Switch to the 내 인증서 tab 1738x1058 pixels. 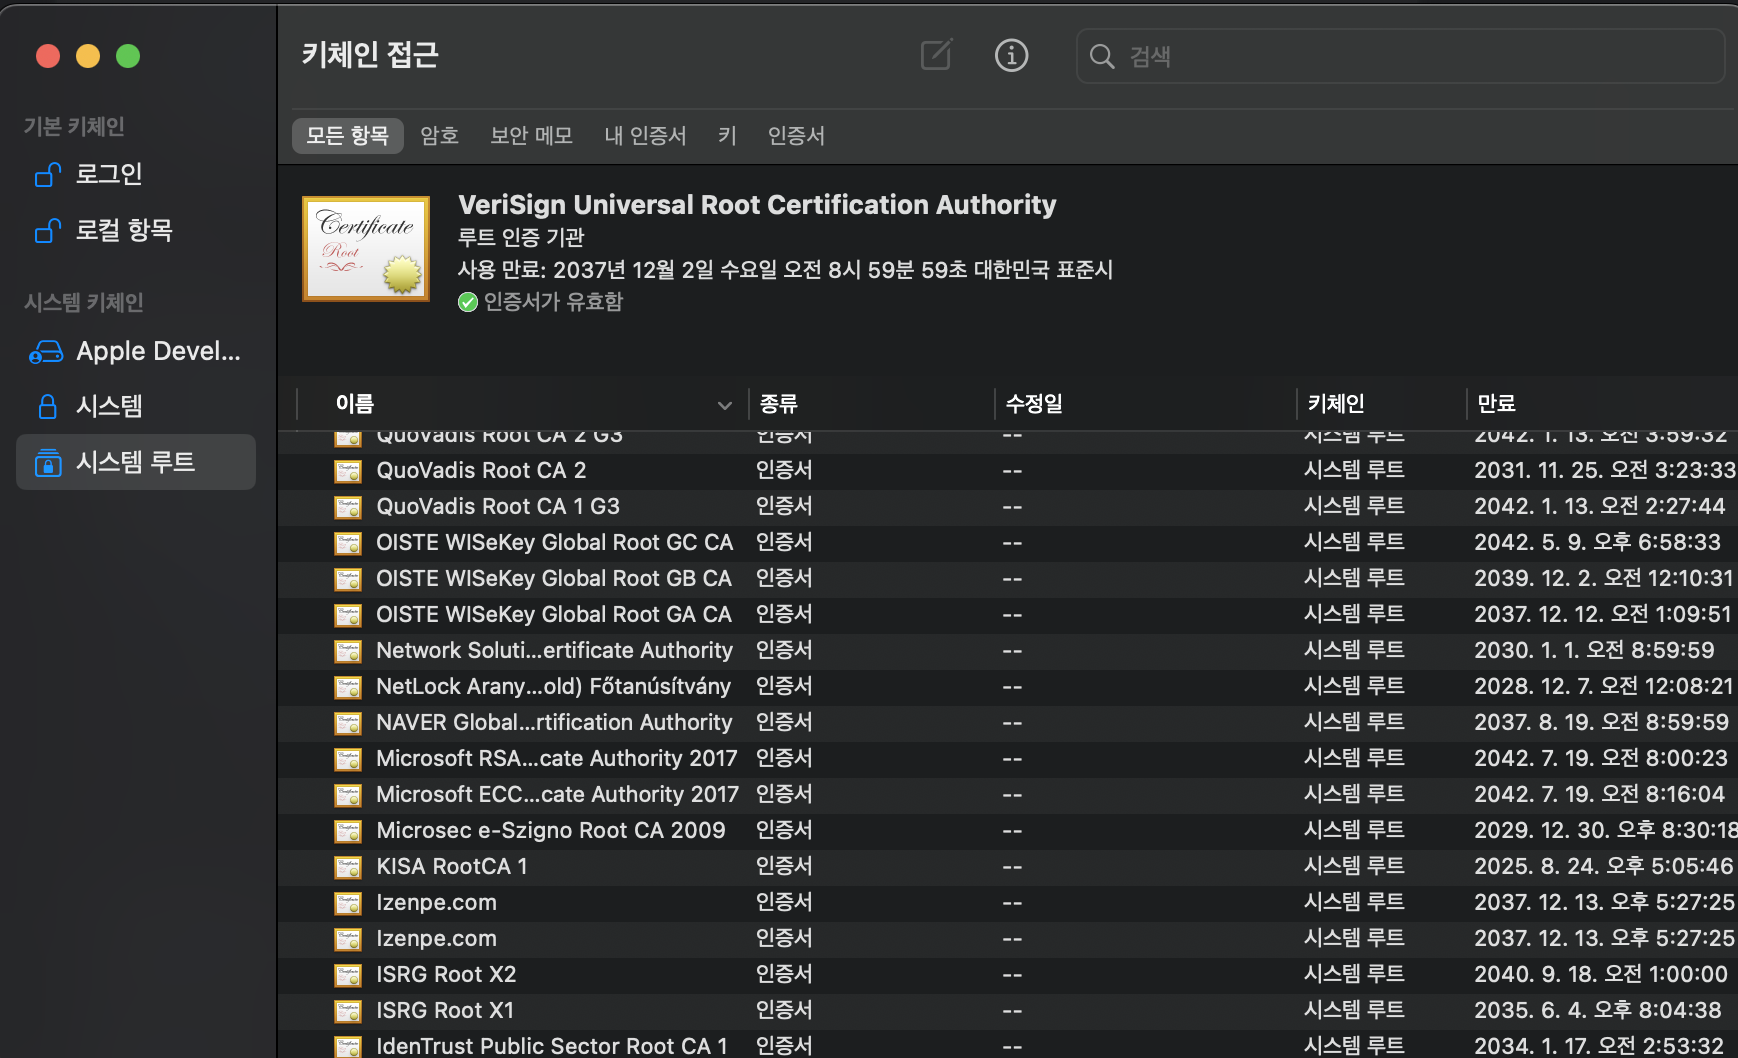click(645, 135)
